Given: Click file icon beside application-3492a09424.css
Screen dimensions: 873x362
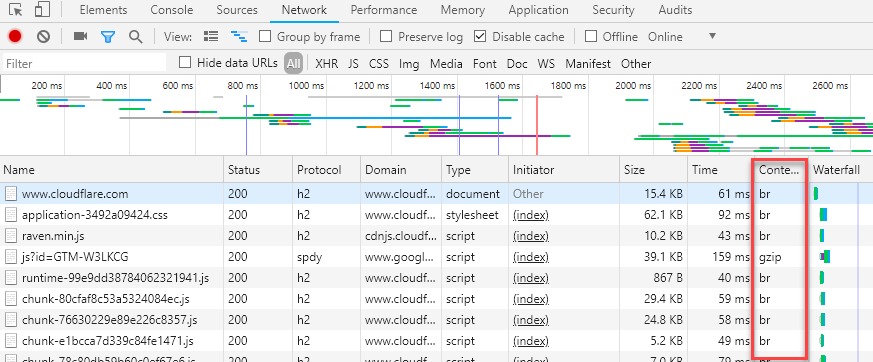Looking at the screenshot, I should tap(11, 215).
